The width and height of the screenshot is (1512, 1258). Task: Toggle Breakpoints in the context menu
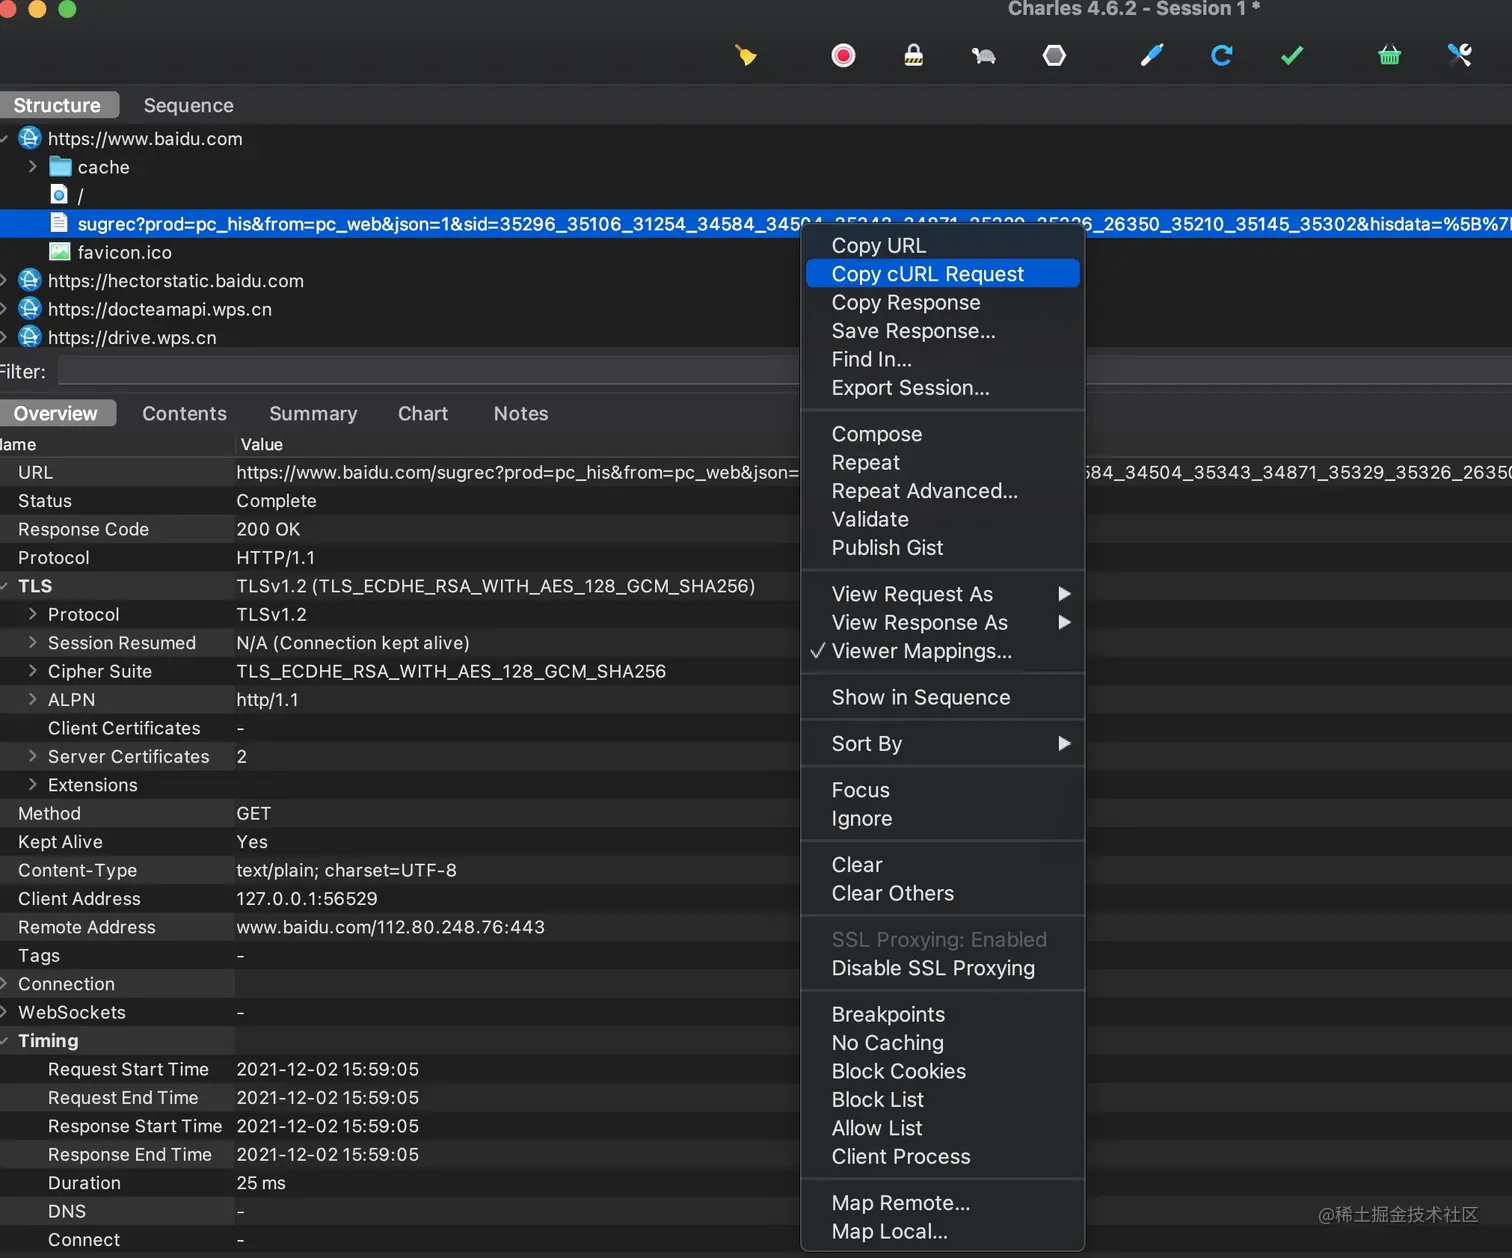(x=942, y=1014)
